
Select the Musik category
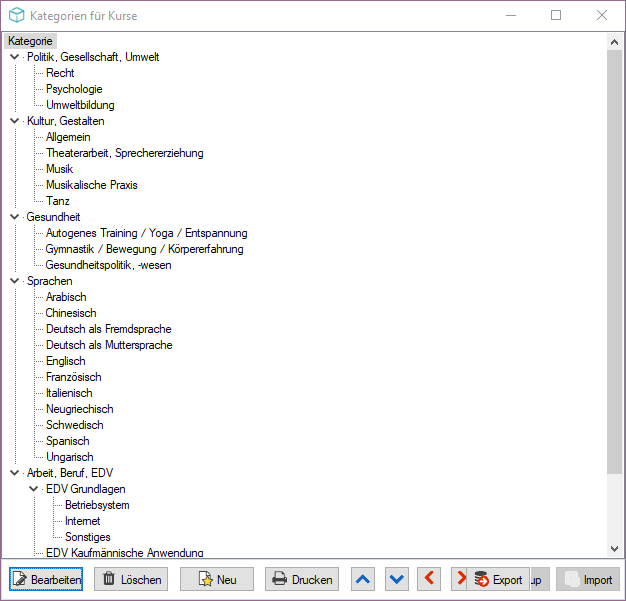[x=59, y=169]
